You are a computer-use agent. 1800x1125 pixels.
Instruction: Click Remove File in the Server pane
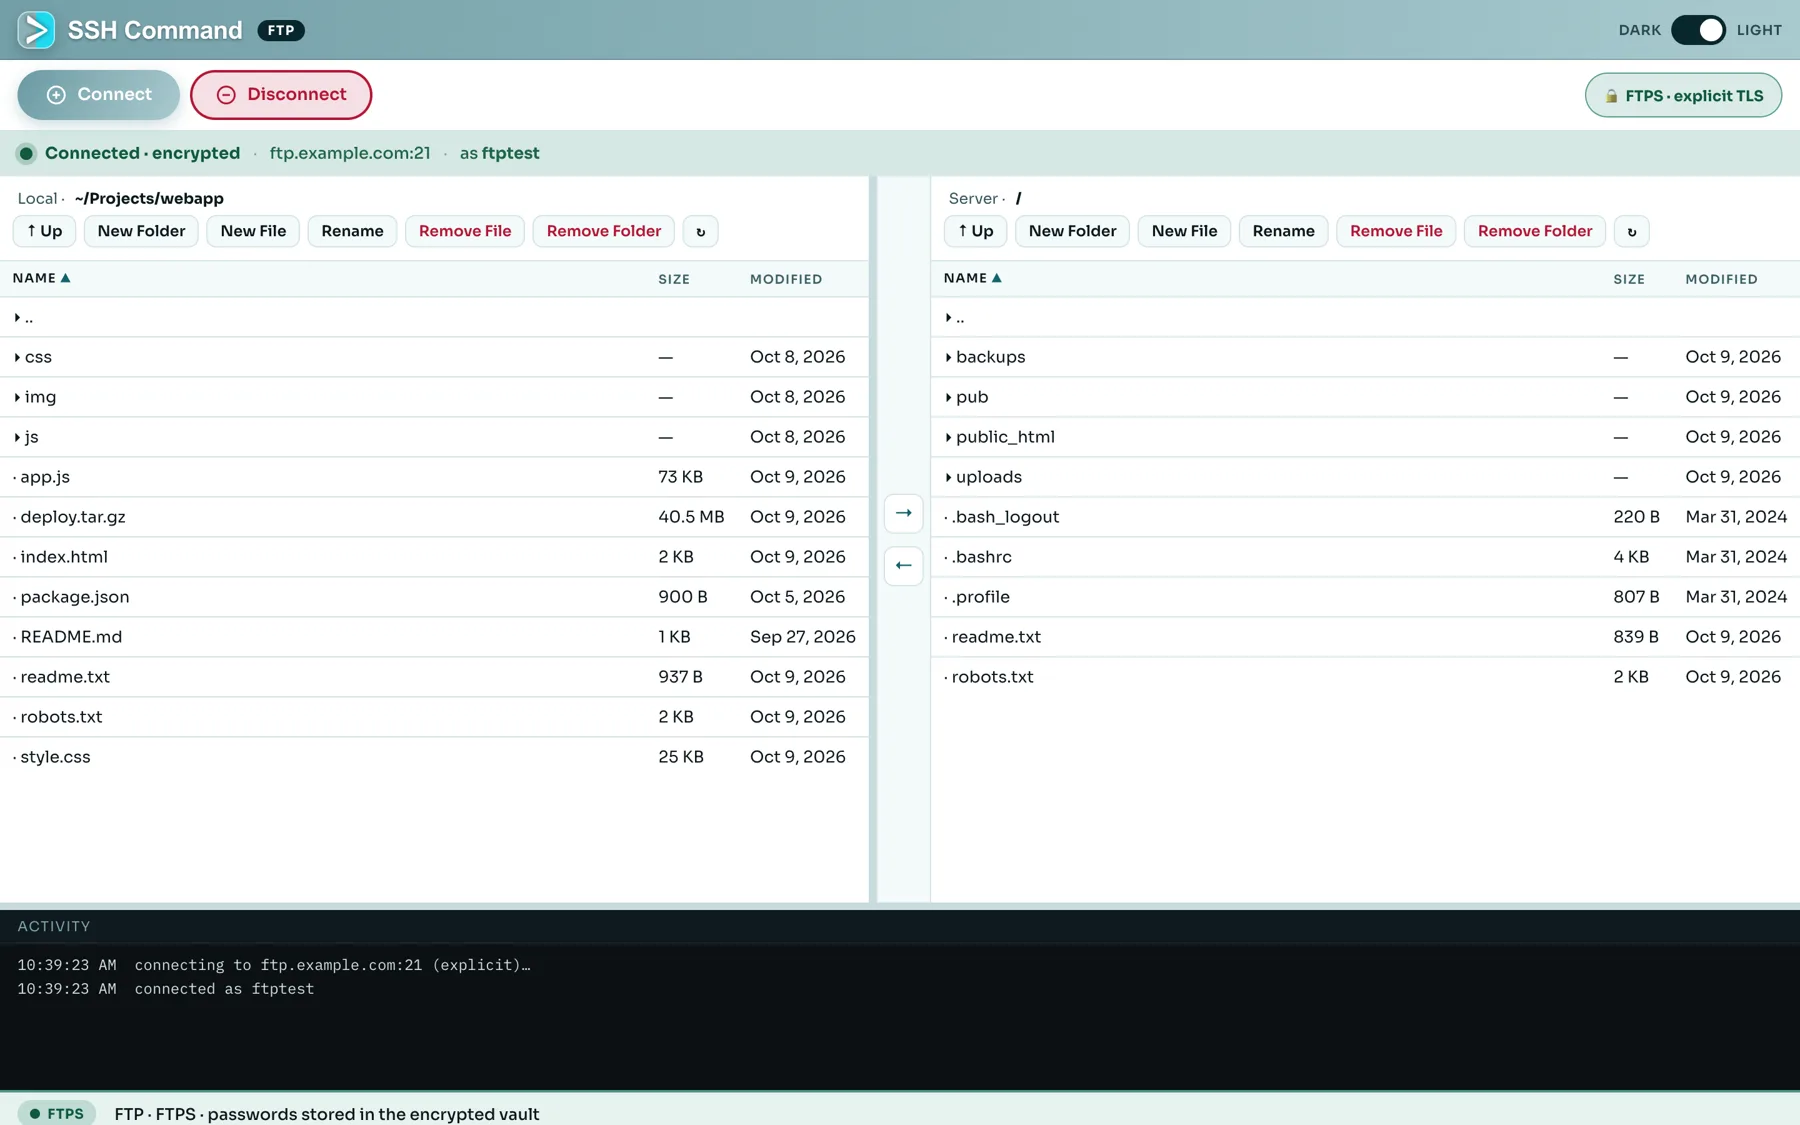pyautogui.click(x=1396, y=231)
